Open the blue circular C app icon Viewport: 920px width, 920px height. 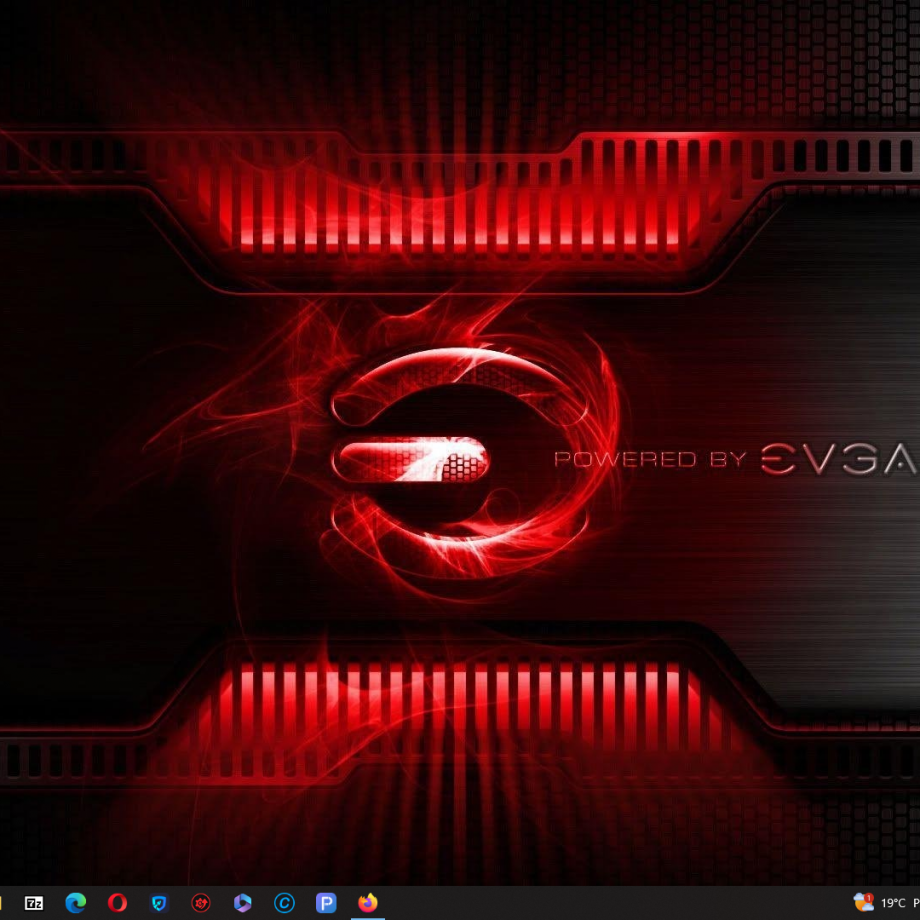[x=284, y=903]
